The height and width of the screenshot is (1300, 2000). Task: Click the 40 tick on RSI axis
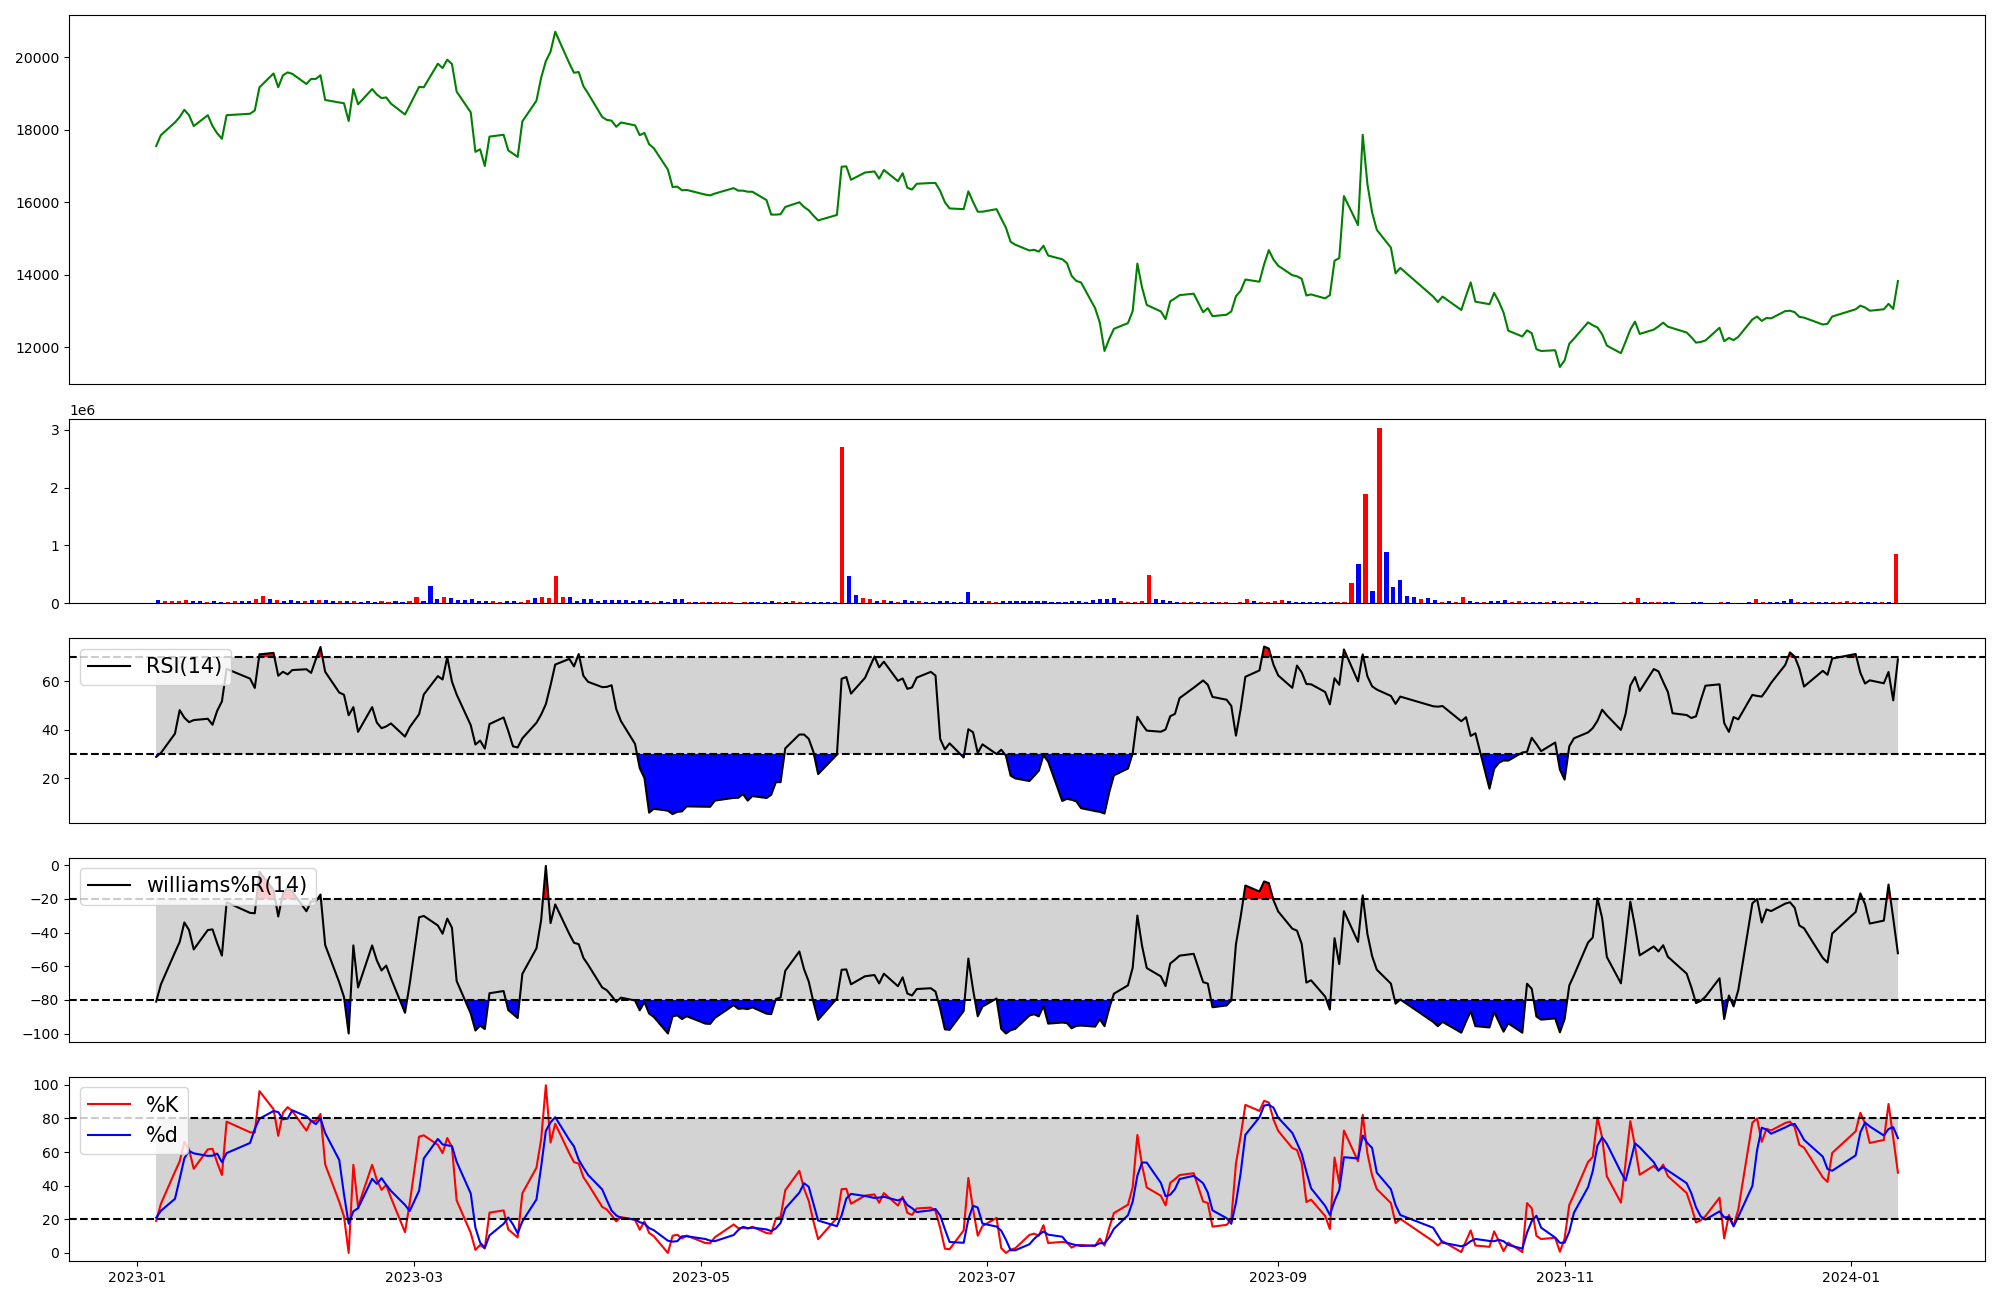coord(51,730)
